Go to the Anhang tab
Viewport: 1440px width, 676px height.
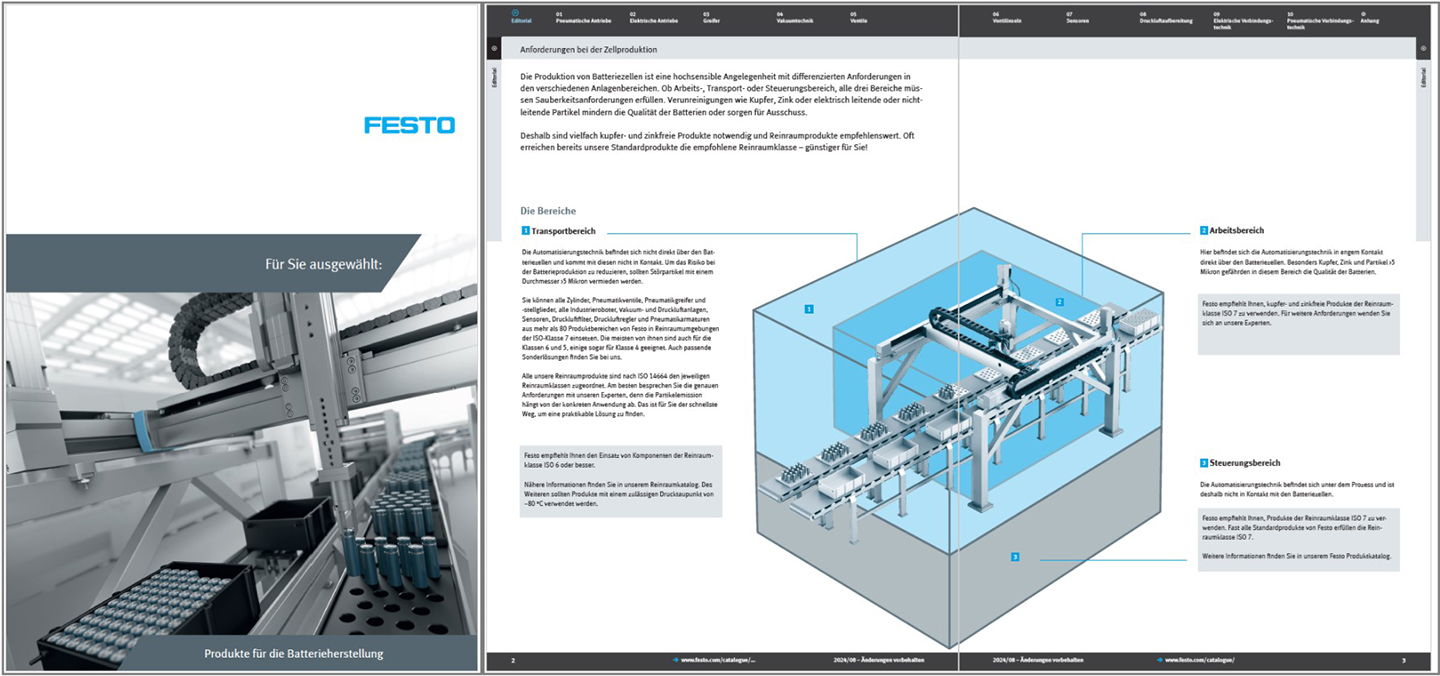(x=1369, y=18)
